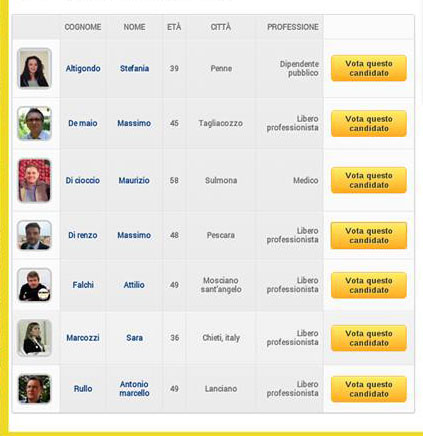Click Rullo's photo thumbnail
This screenshot has height=436, width=423.
[34, 389]
